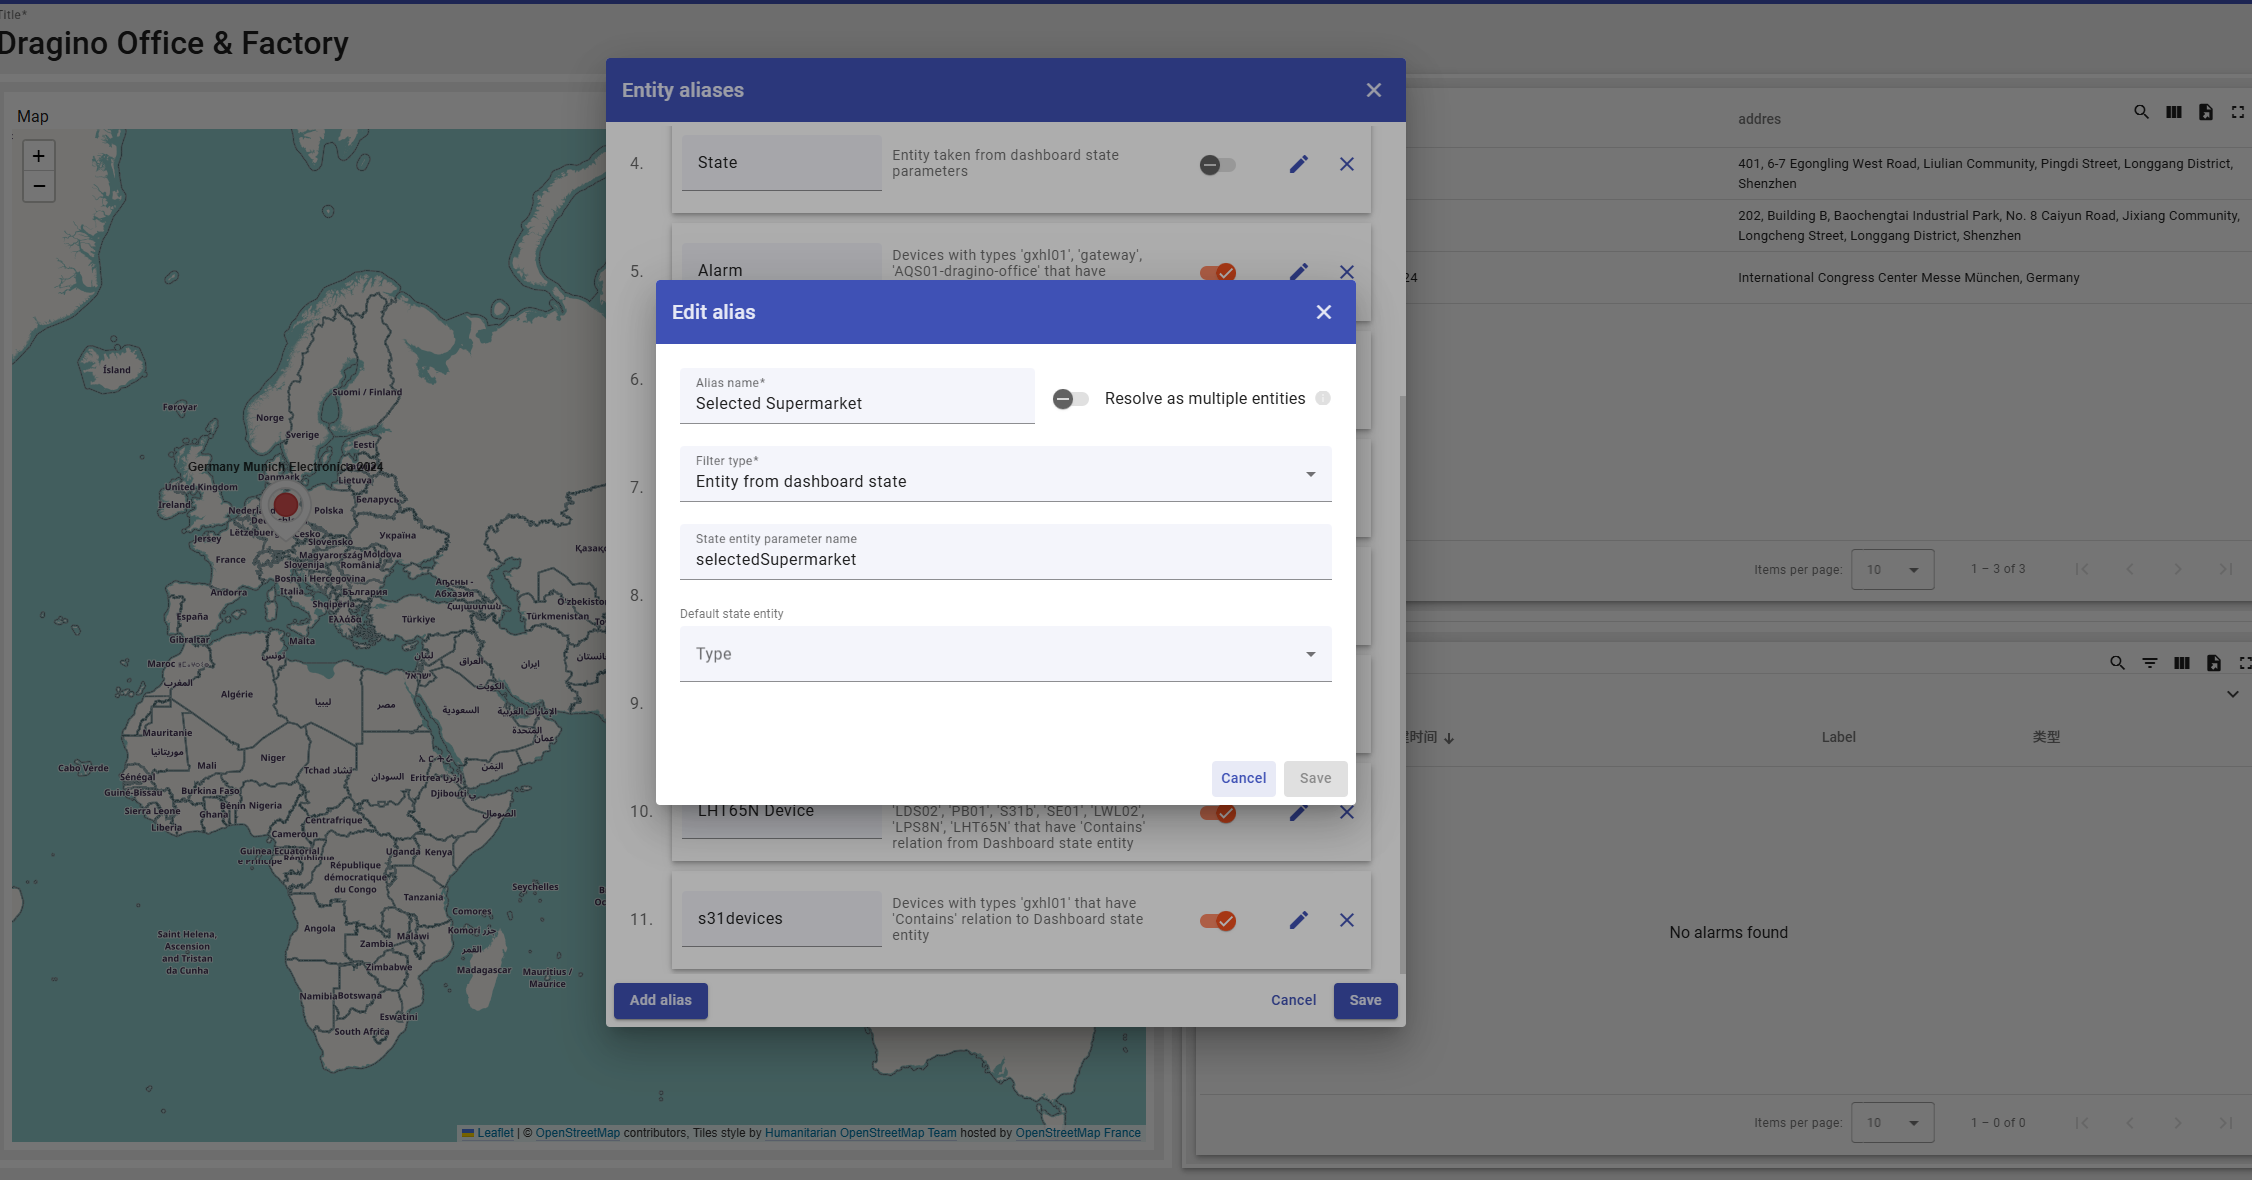The height and width of the screenshot is (1180, 2252).
Task: Open items per page dropdown in address table
Action: (1892, 569)
